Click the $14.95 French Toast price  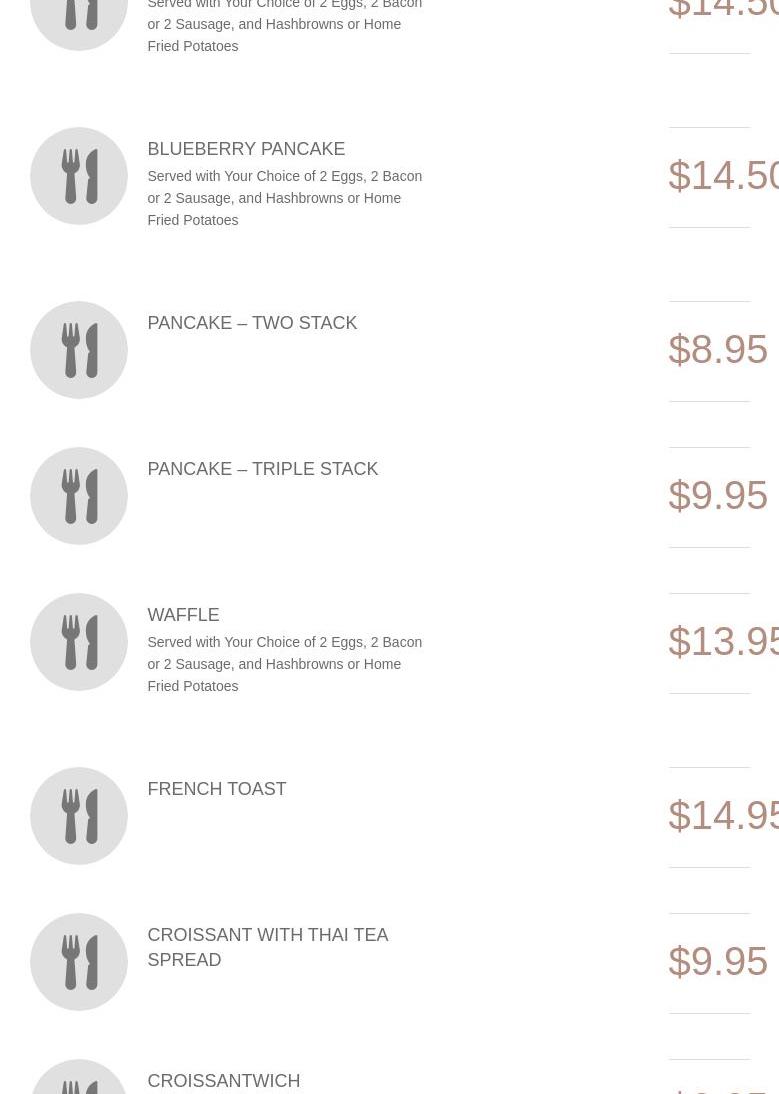723,816
